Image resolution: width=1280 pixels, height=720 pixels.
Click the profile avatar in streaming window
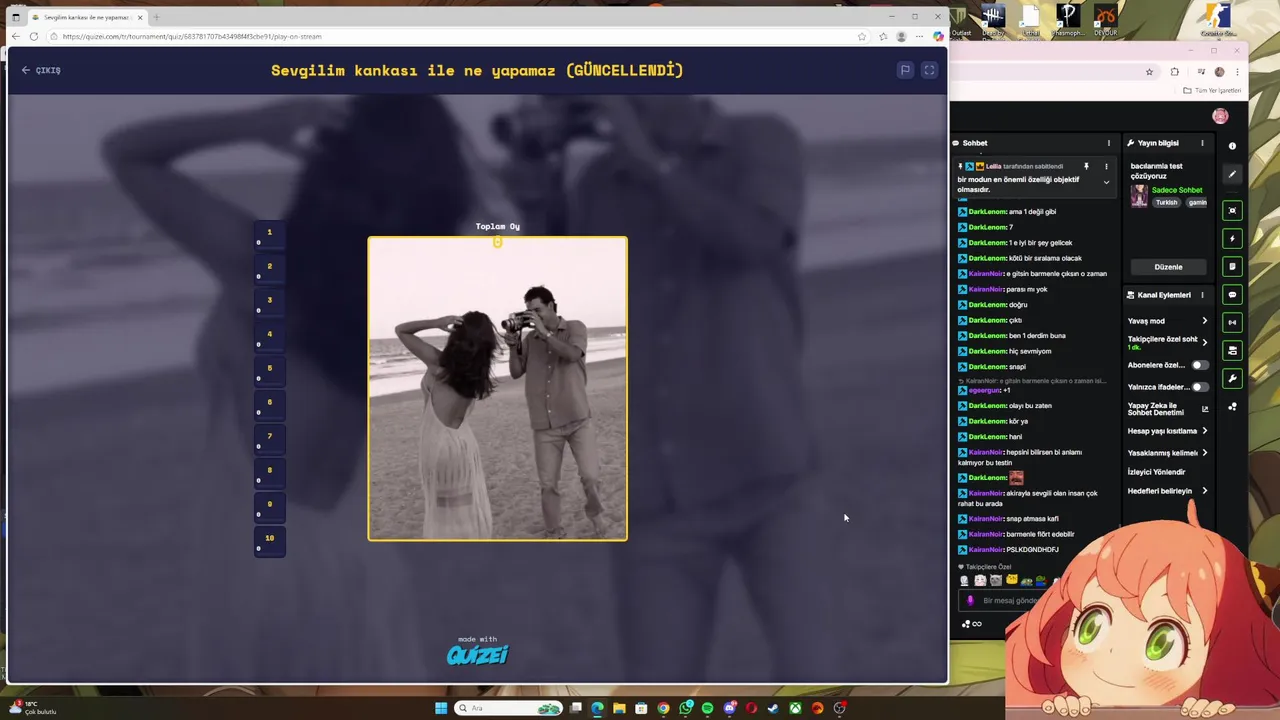[x=1220, y=116]
